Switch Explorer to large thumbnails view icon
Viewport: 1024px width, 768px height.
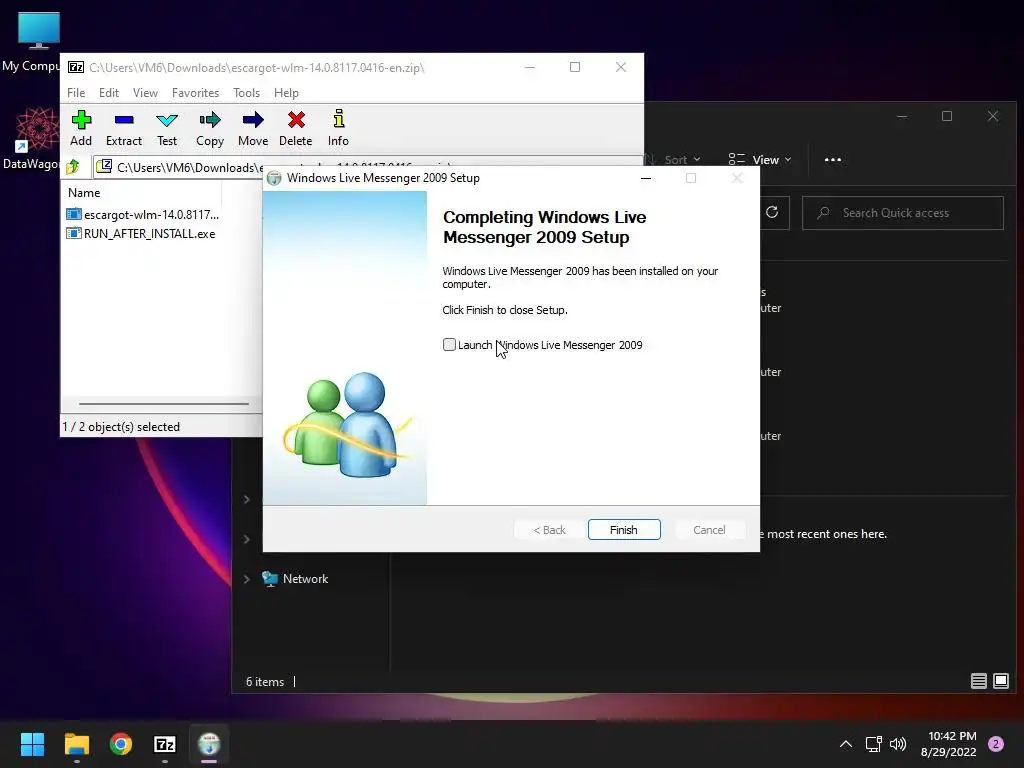[x=1000, y=681]
